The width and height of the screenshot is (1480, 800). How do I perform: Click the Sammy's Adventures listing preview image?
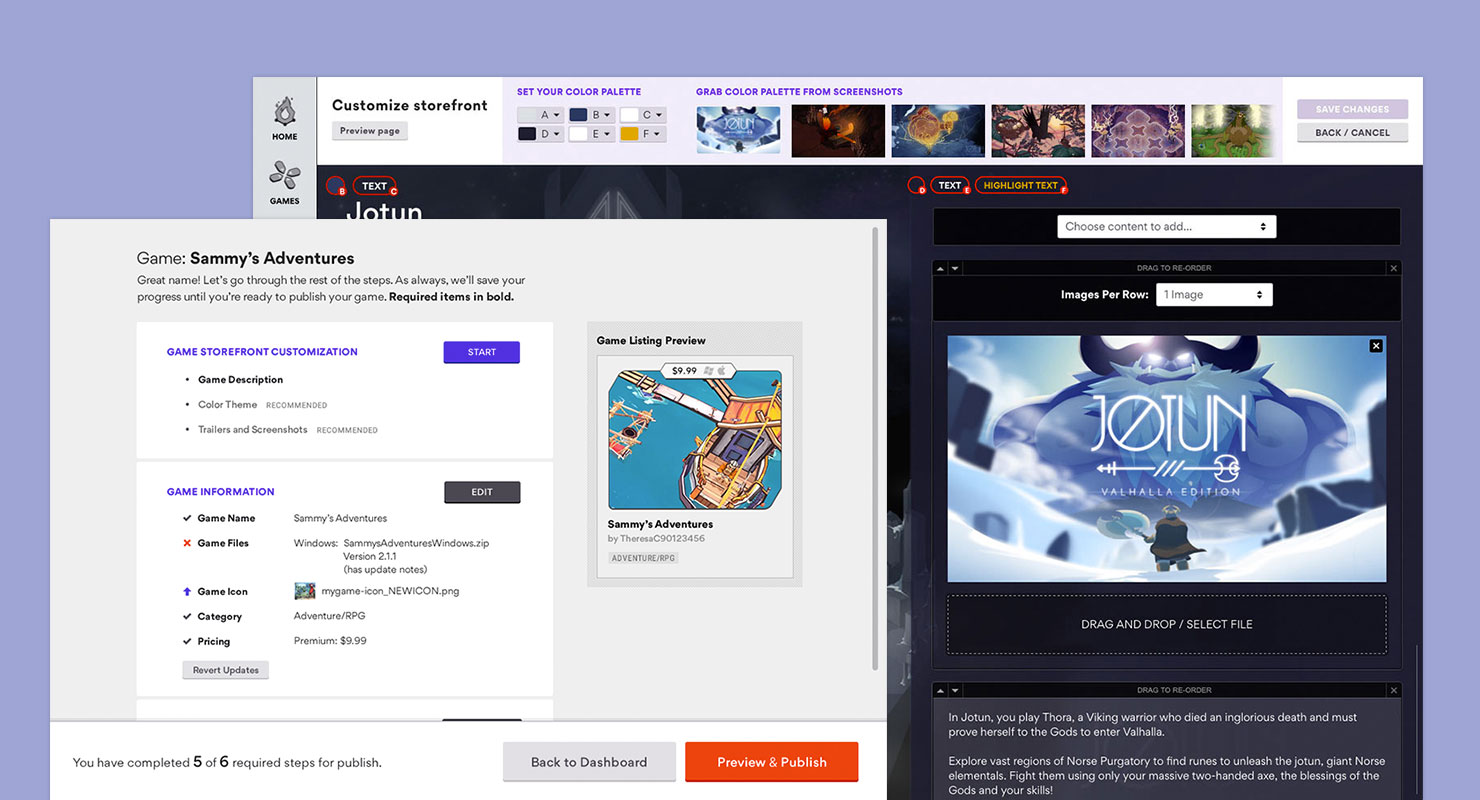695,439
